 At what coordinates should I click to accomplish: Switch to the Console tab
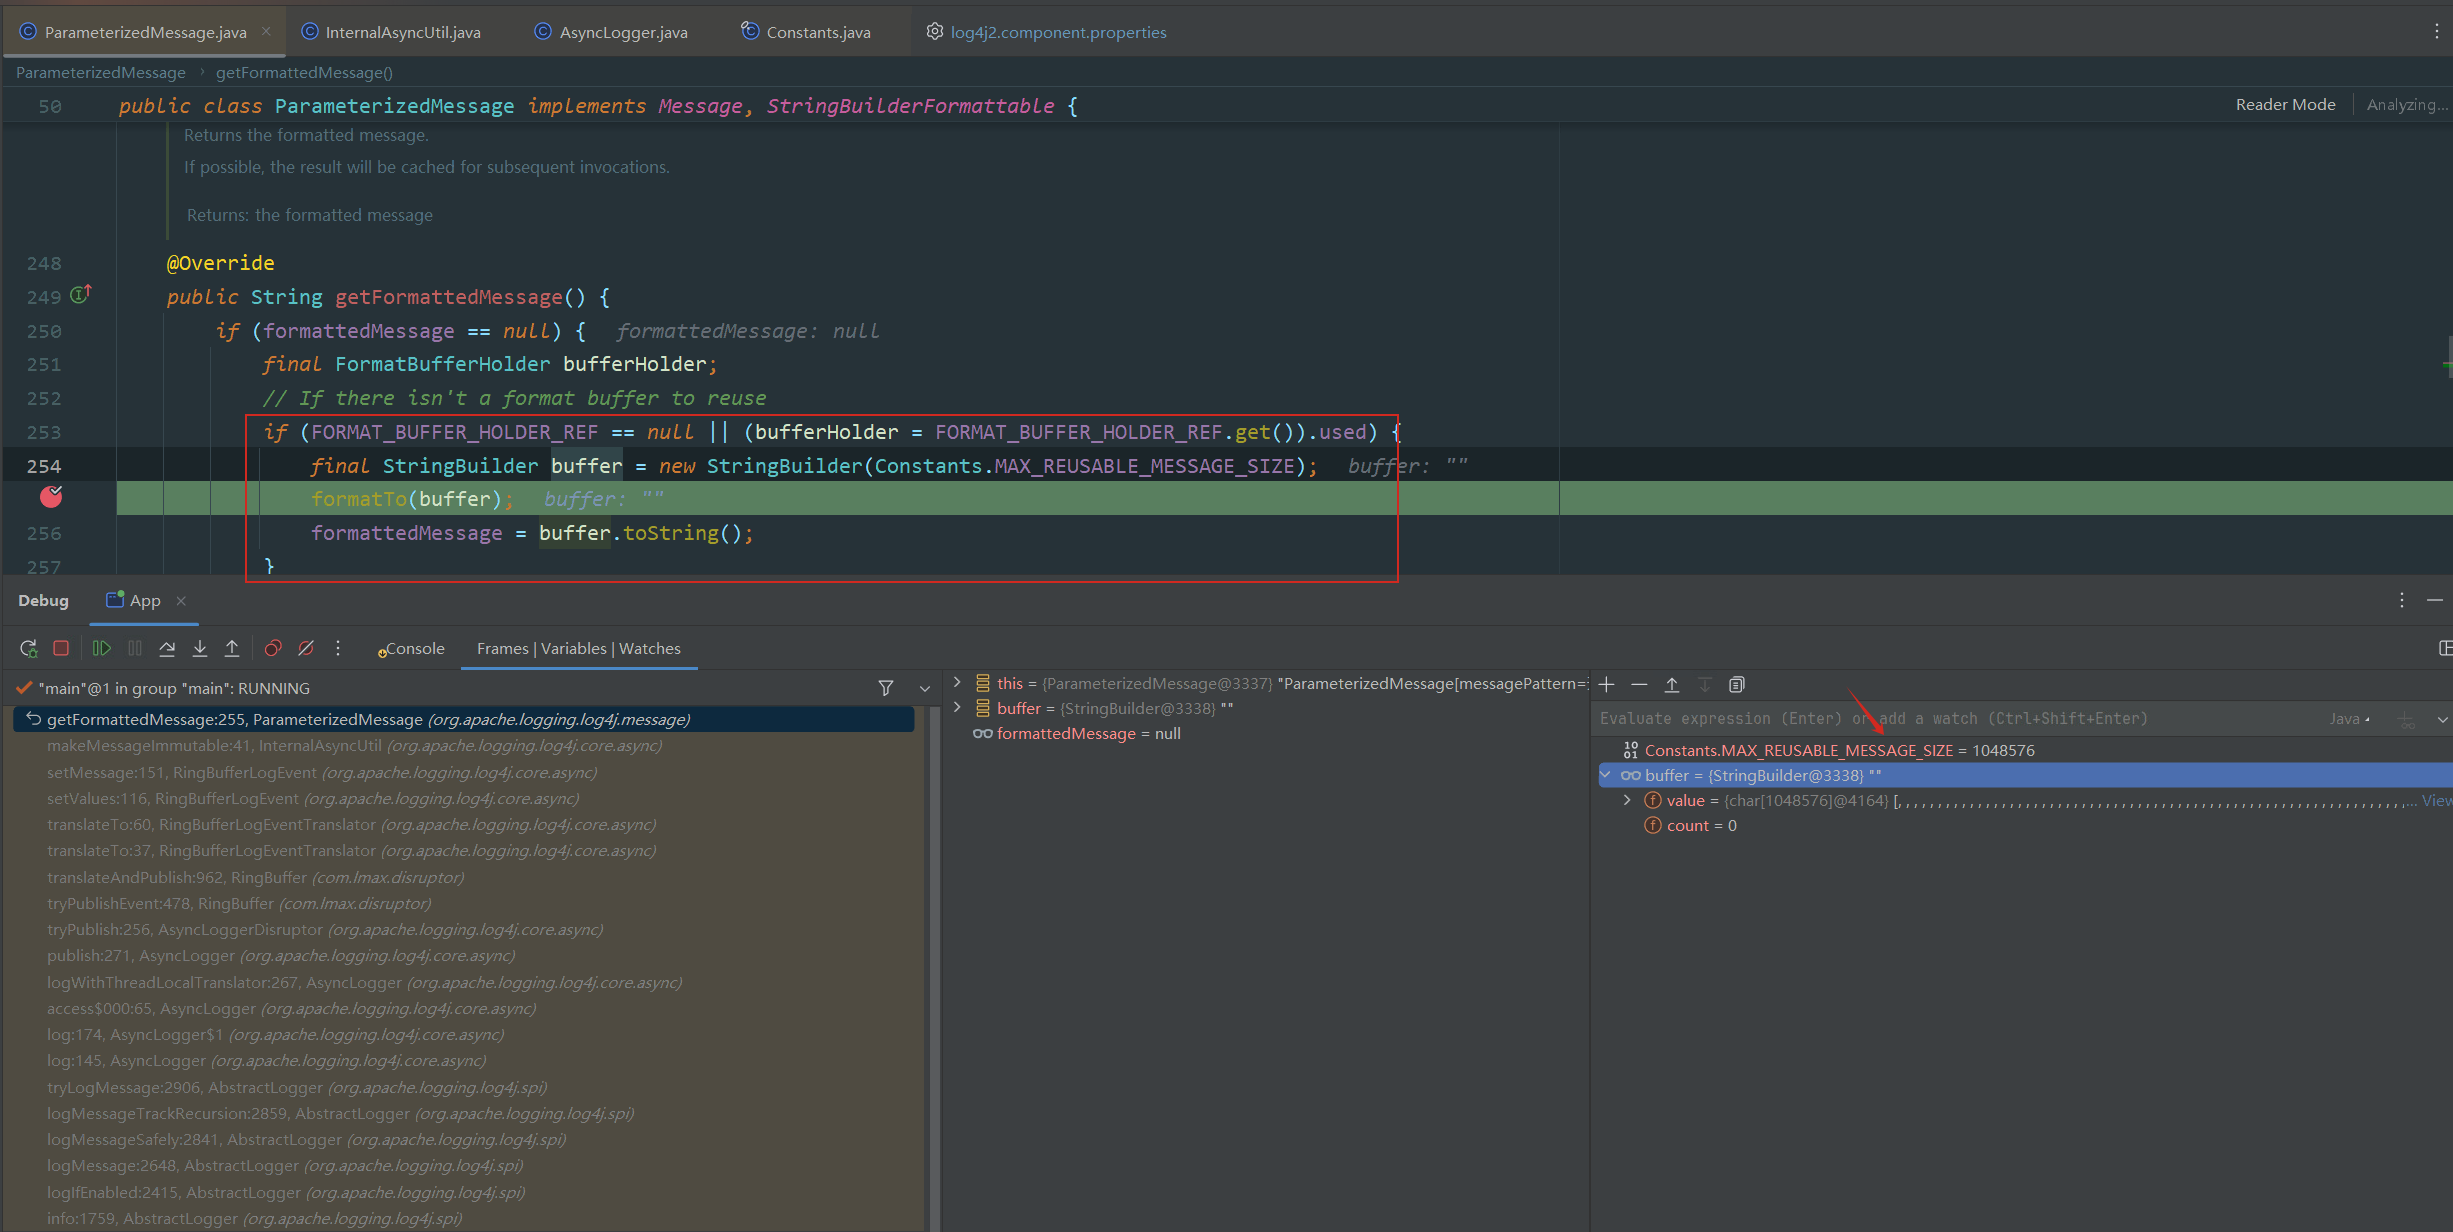coord(412,648)
